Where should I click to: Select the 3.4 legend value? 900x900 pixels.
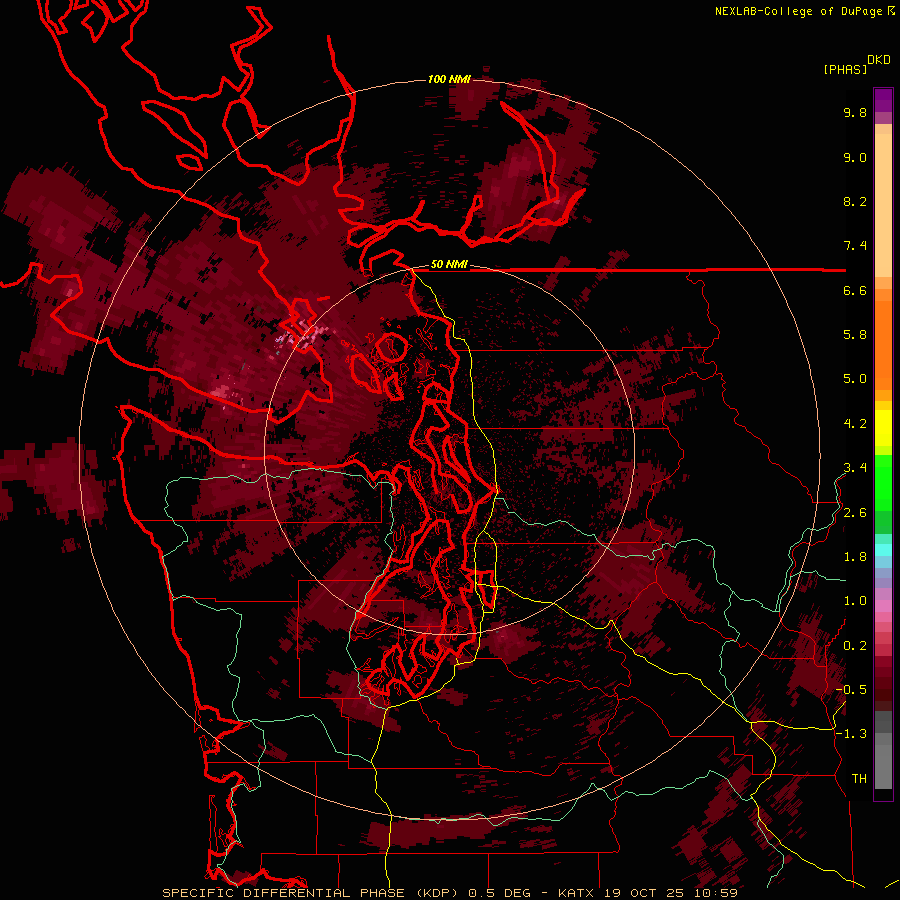855,468
